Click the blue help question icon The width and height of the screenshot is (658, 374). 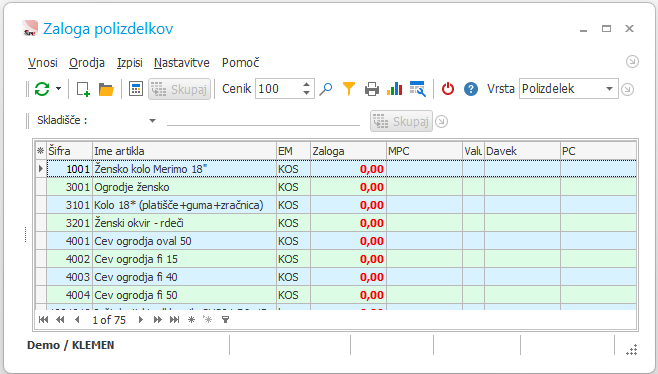pyautogui.click(x=471, y=89)
